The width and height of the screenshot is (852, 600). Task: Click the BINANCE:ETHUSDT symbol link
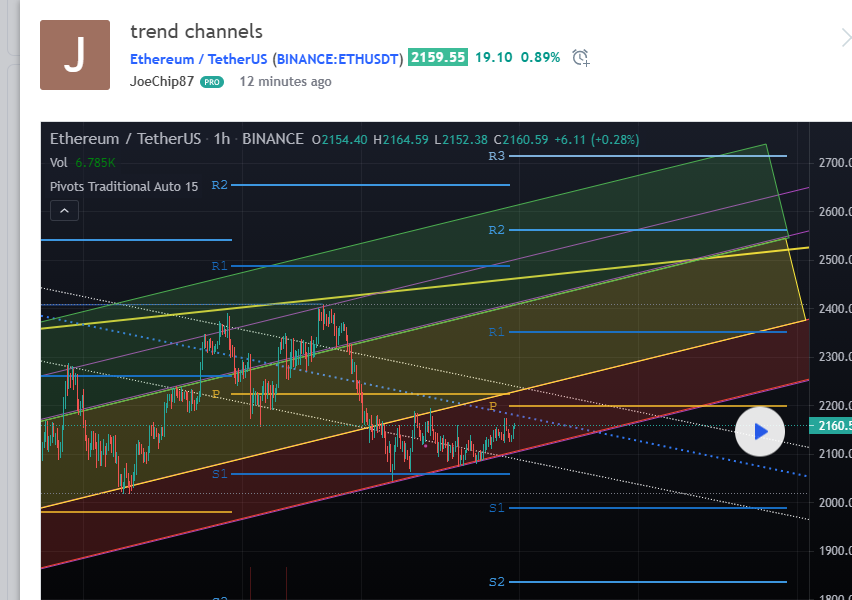(x=338, y=58)
